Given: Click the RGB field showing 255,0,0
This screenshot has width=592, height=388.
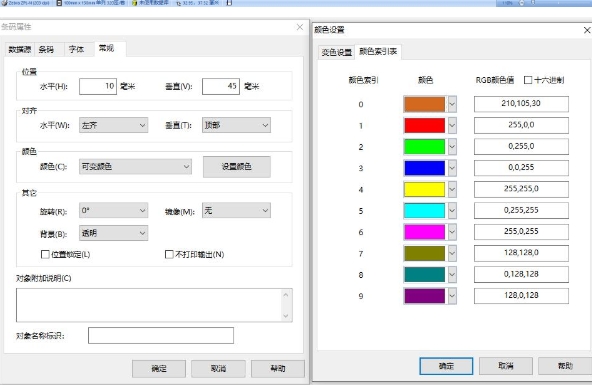Looking at the screenshot, I should click(521, 125).
